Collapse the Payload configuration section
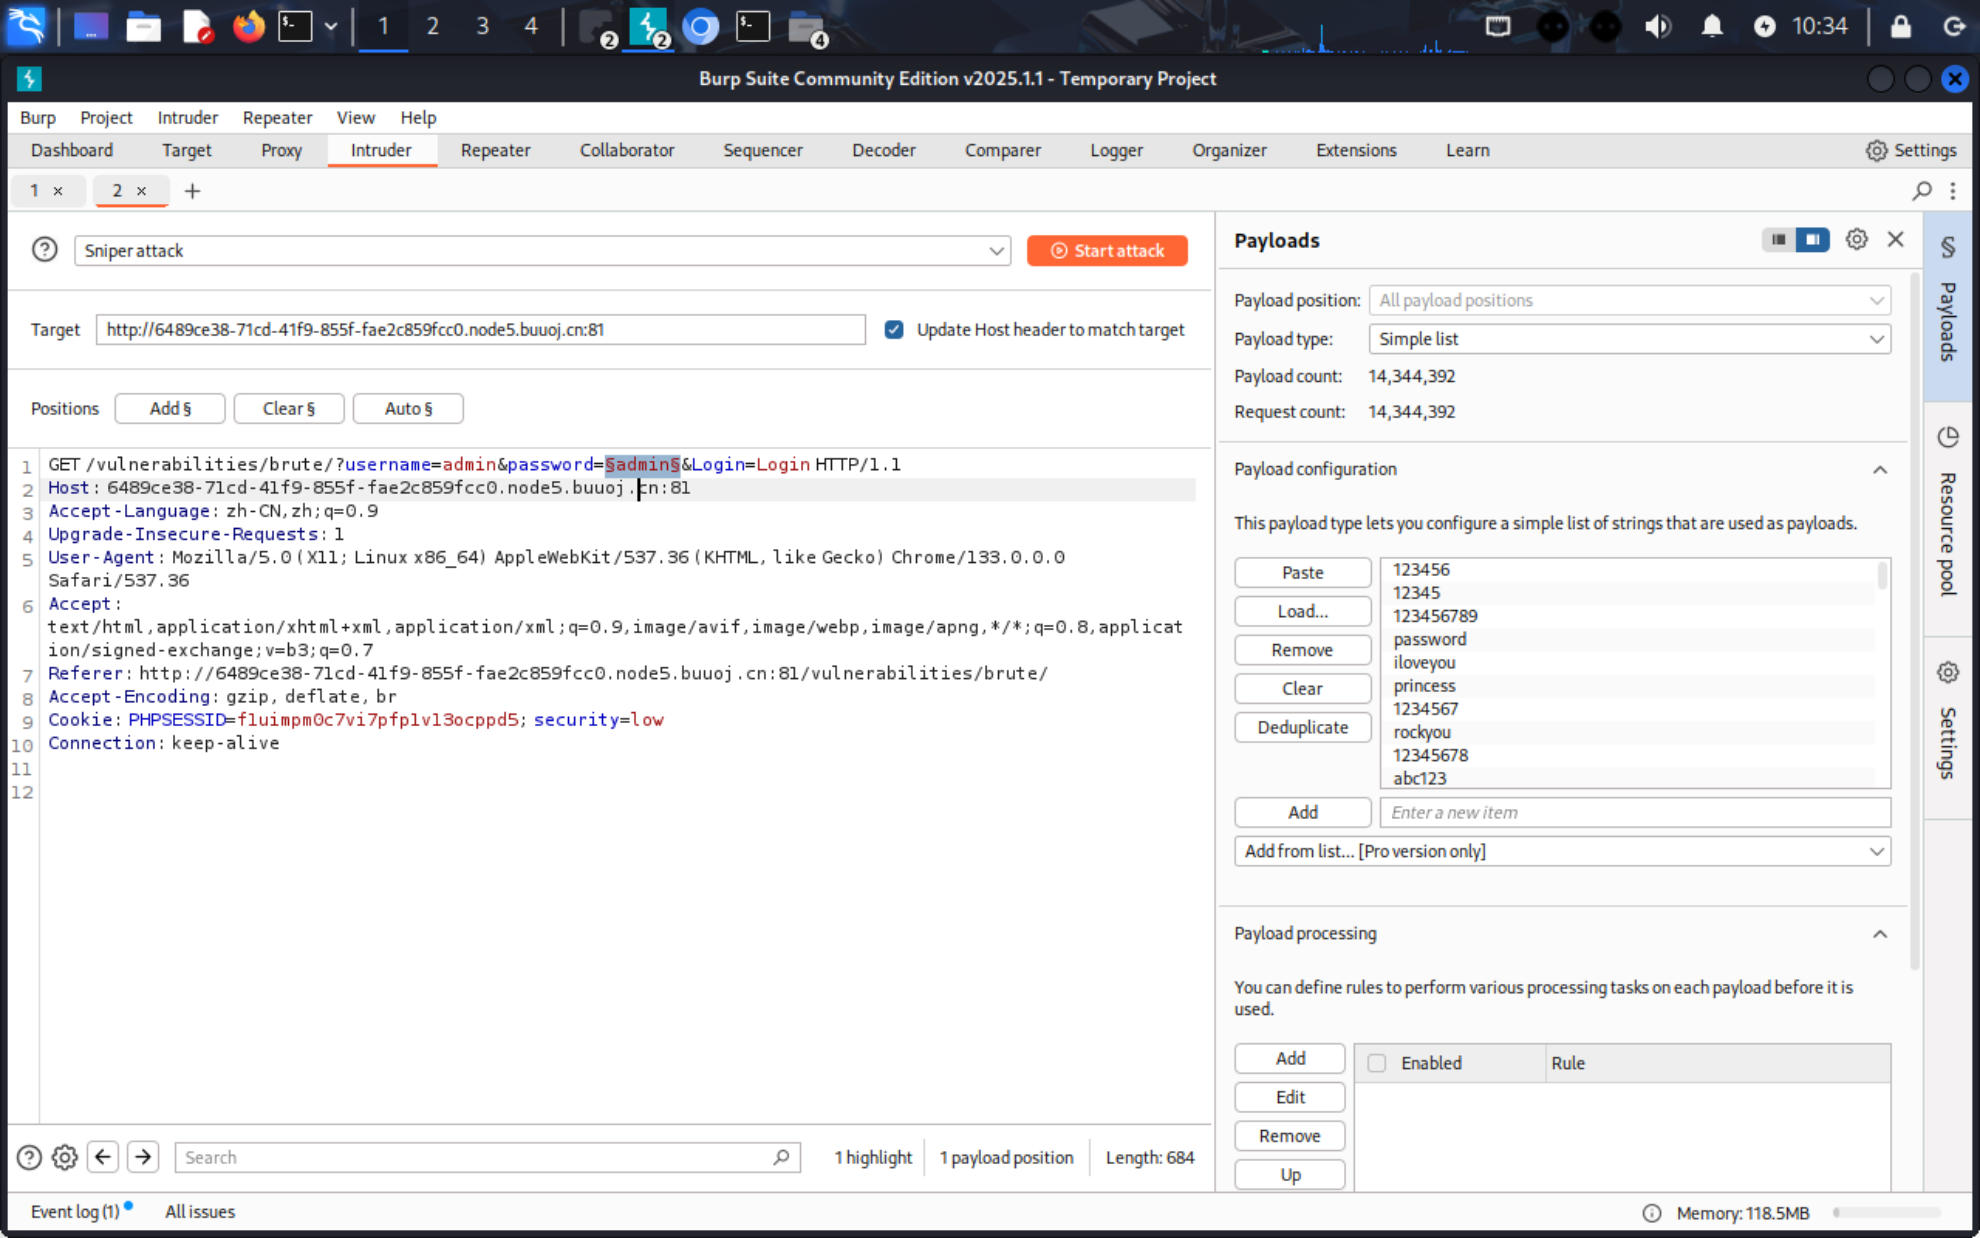Image resolution: width=1980 pixels, height=1238 pixels. tap(1879, 470)
